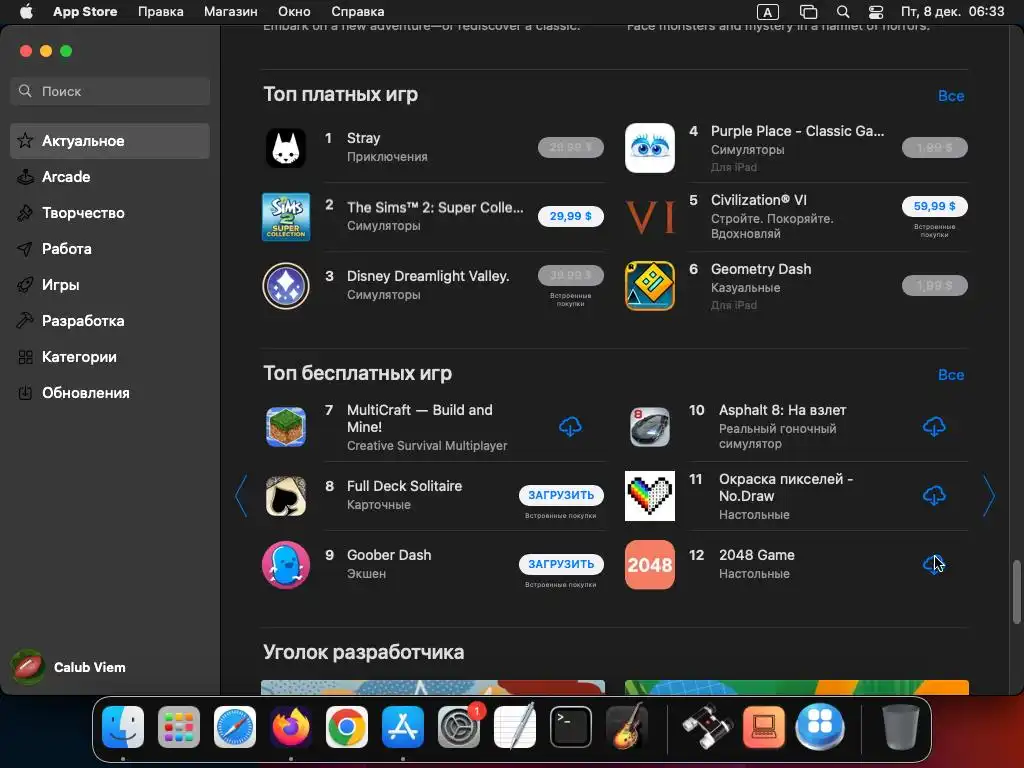The image size is (1024, 768).
Task: Click the Поиск search field
Action: click(110, 91)
